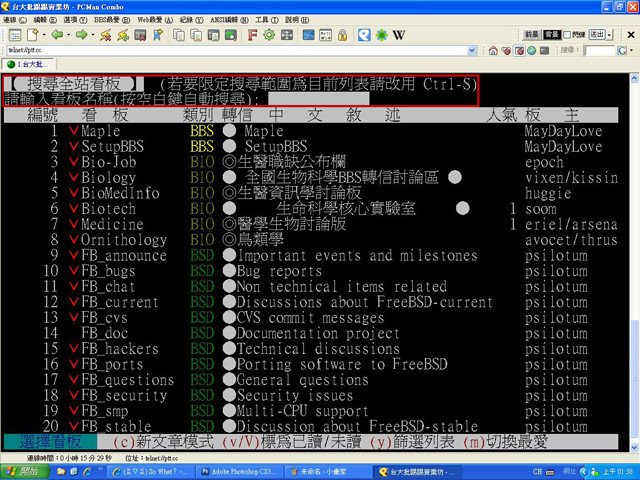Click the home icon next to address bar
640x480 pixels.
coord(493,51)
